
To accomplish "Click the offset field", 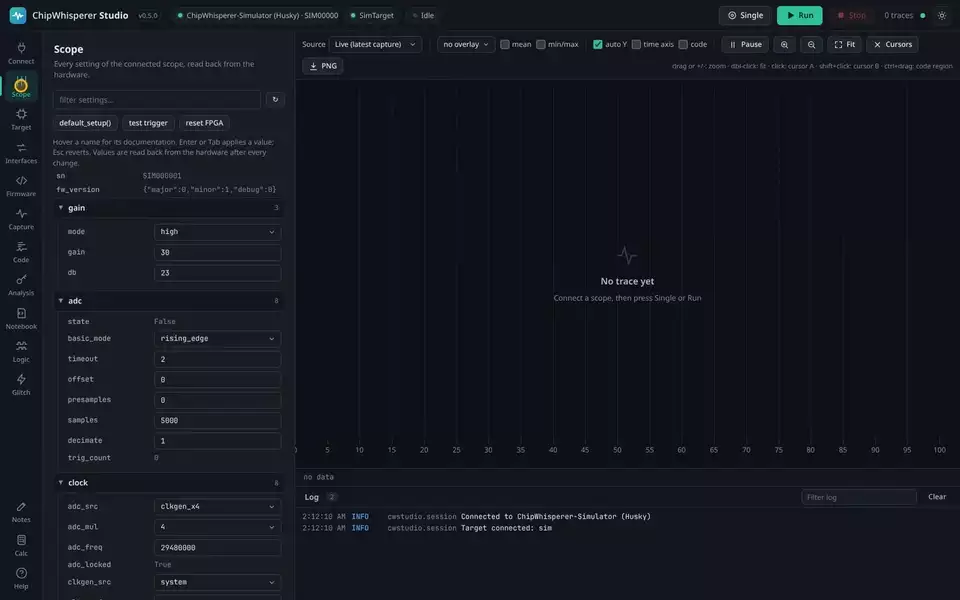I will pos(217,379).
